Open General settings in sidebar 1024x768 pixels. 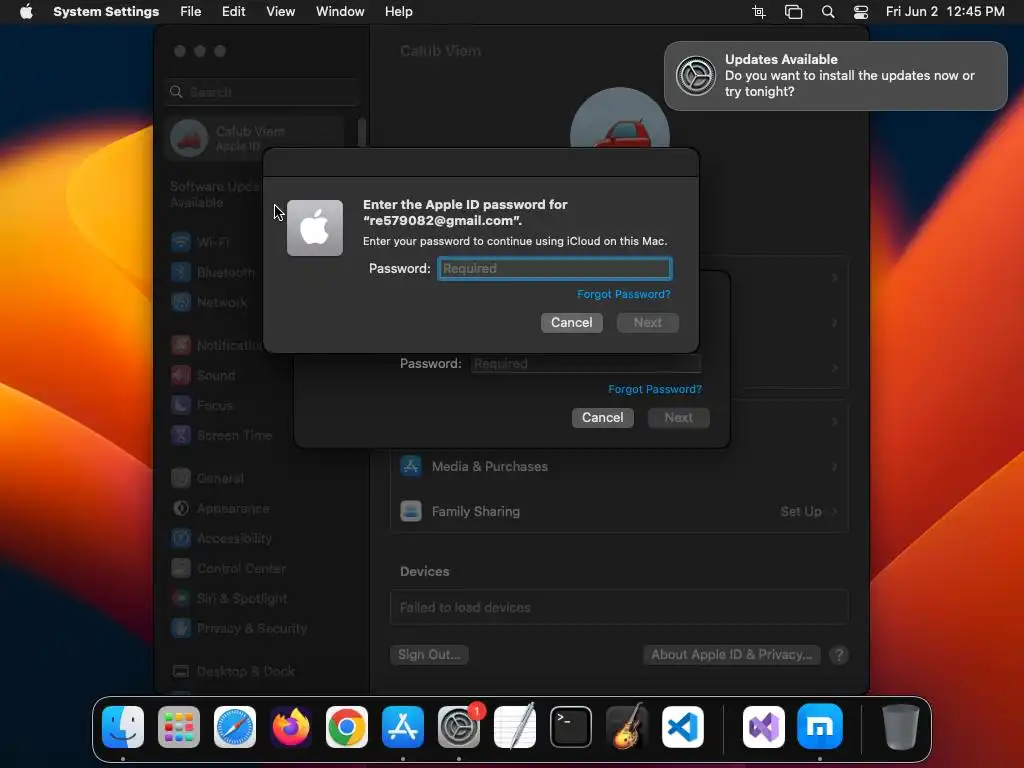pyautogui.click(x=208, y=479)
